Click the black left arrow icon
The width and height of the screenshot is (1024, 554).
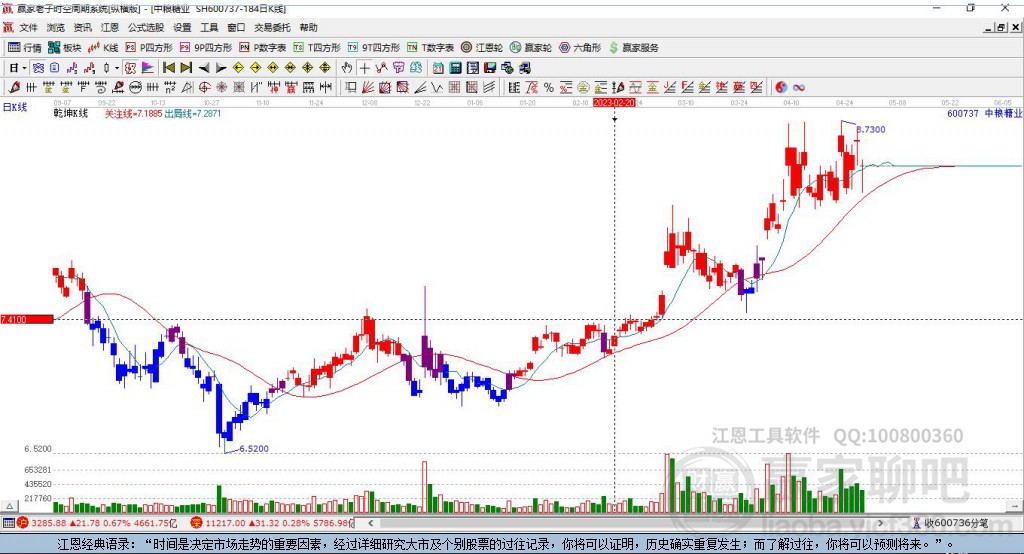(204, 68)
